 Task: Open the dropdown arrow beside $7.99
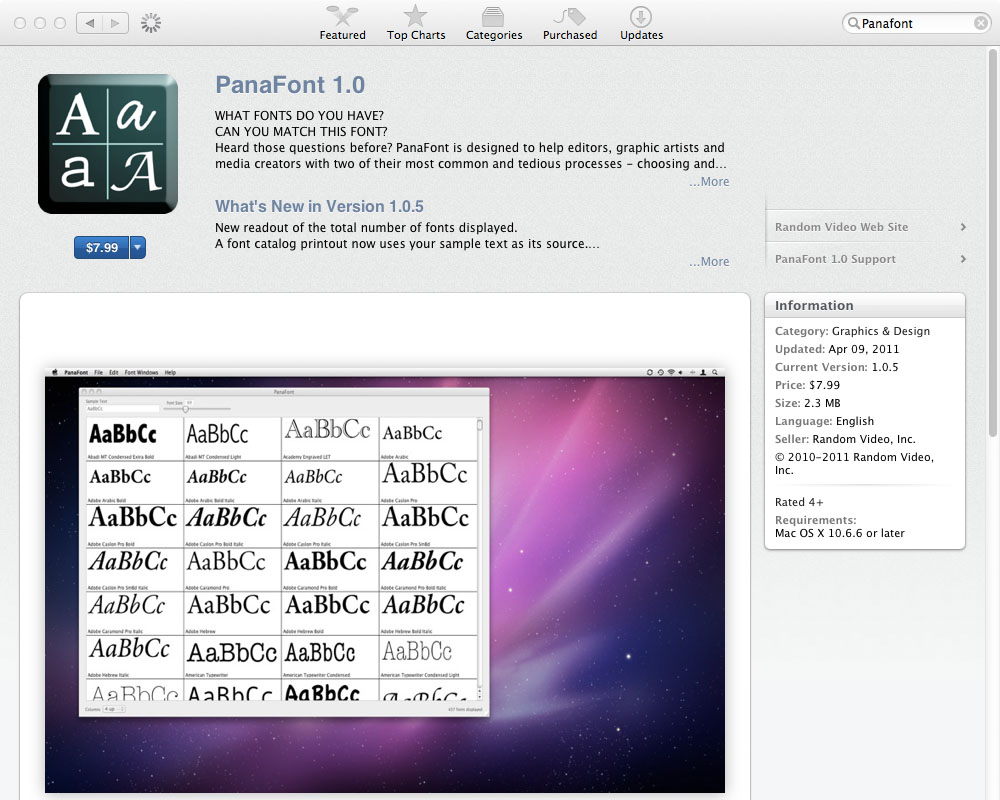(x=138, y=248)
